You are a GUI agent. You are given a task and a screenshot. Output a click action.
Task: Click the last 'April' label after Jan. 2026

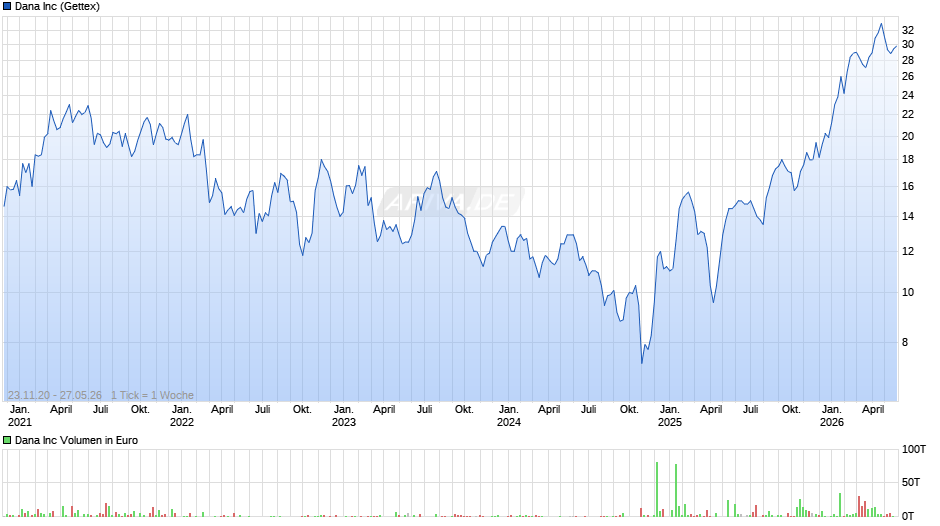[x=873, y=409]
